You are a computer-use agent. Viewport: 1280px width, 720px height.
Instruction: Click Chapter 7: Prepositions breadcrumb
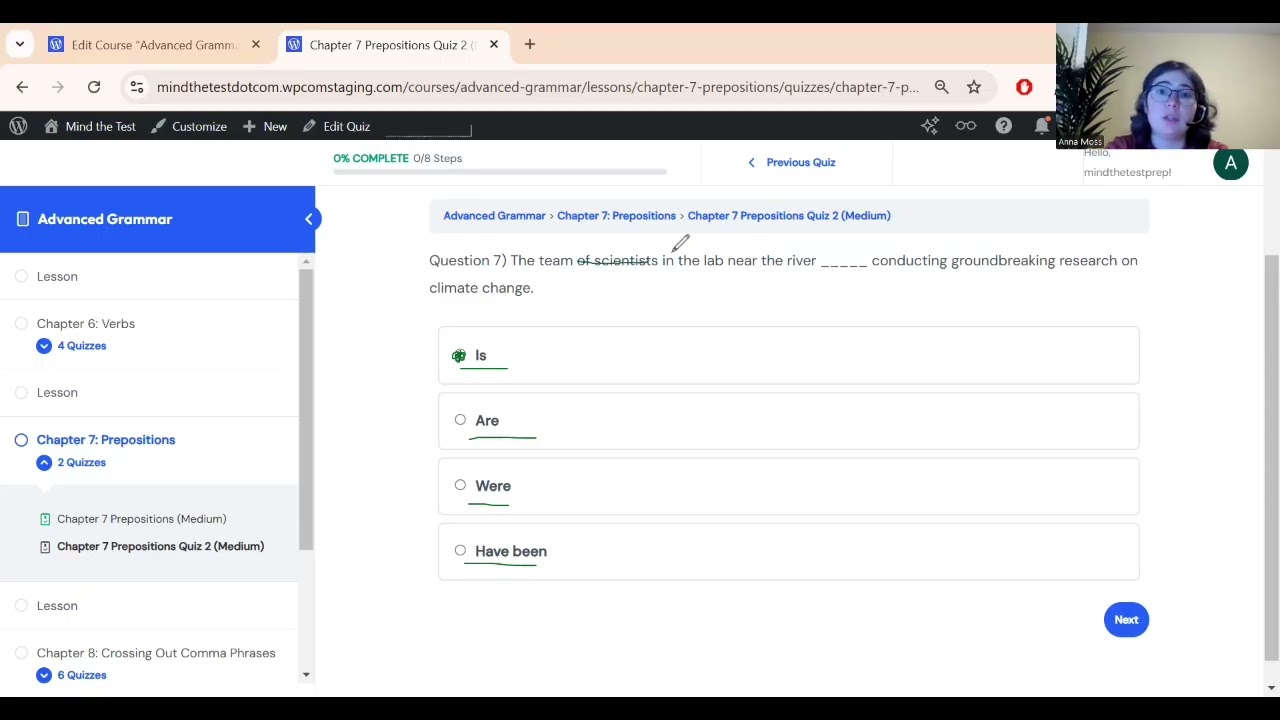point(616,215)
